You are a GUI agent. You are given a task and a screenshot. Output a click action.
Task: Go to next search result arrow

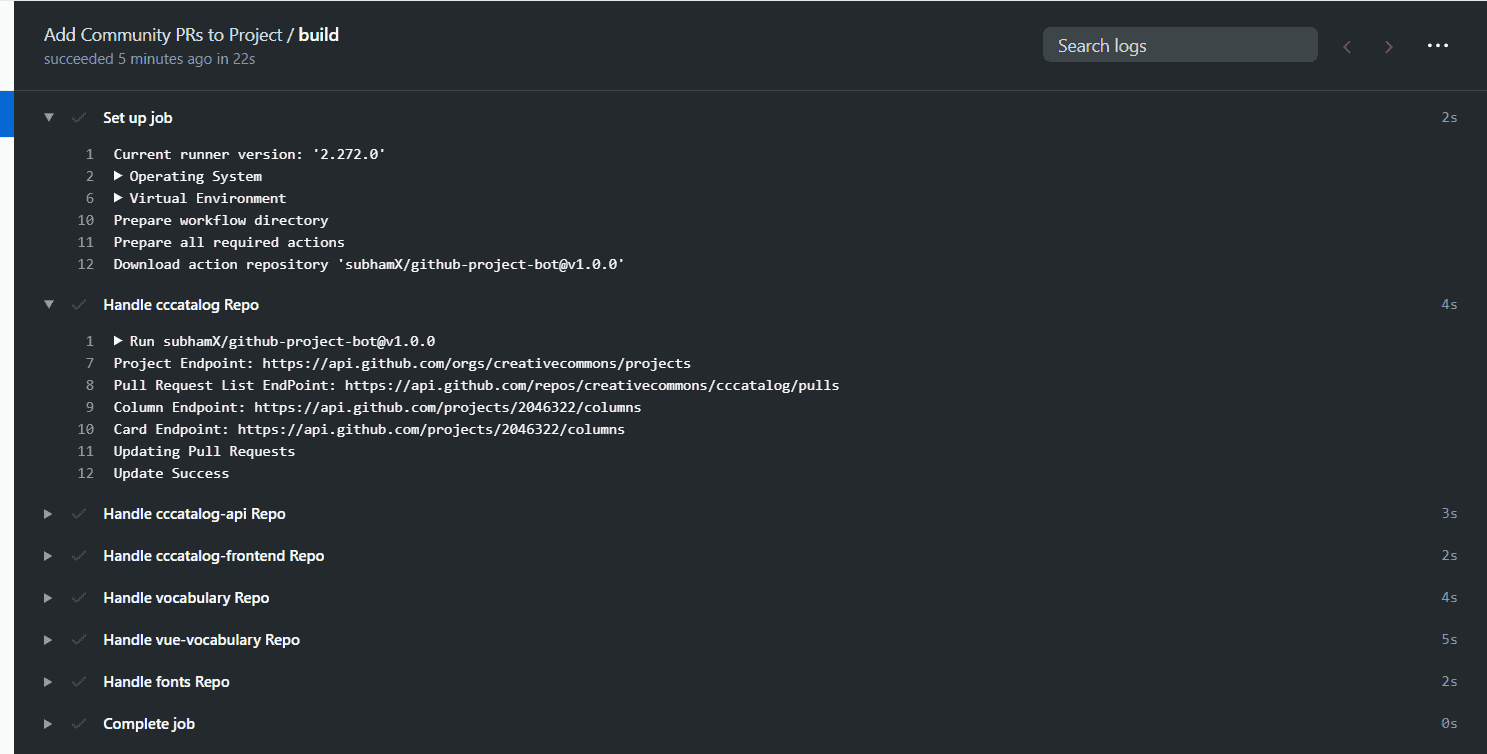[x=1389, y=46]
